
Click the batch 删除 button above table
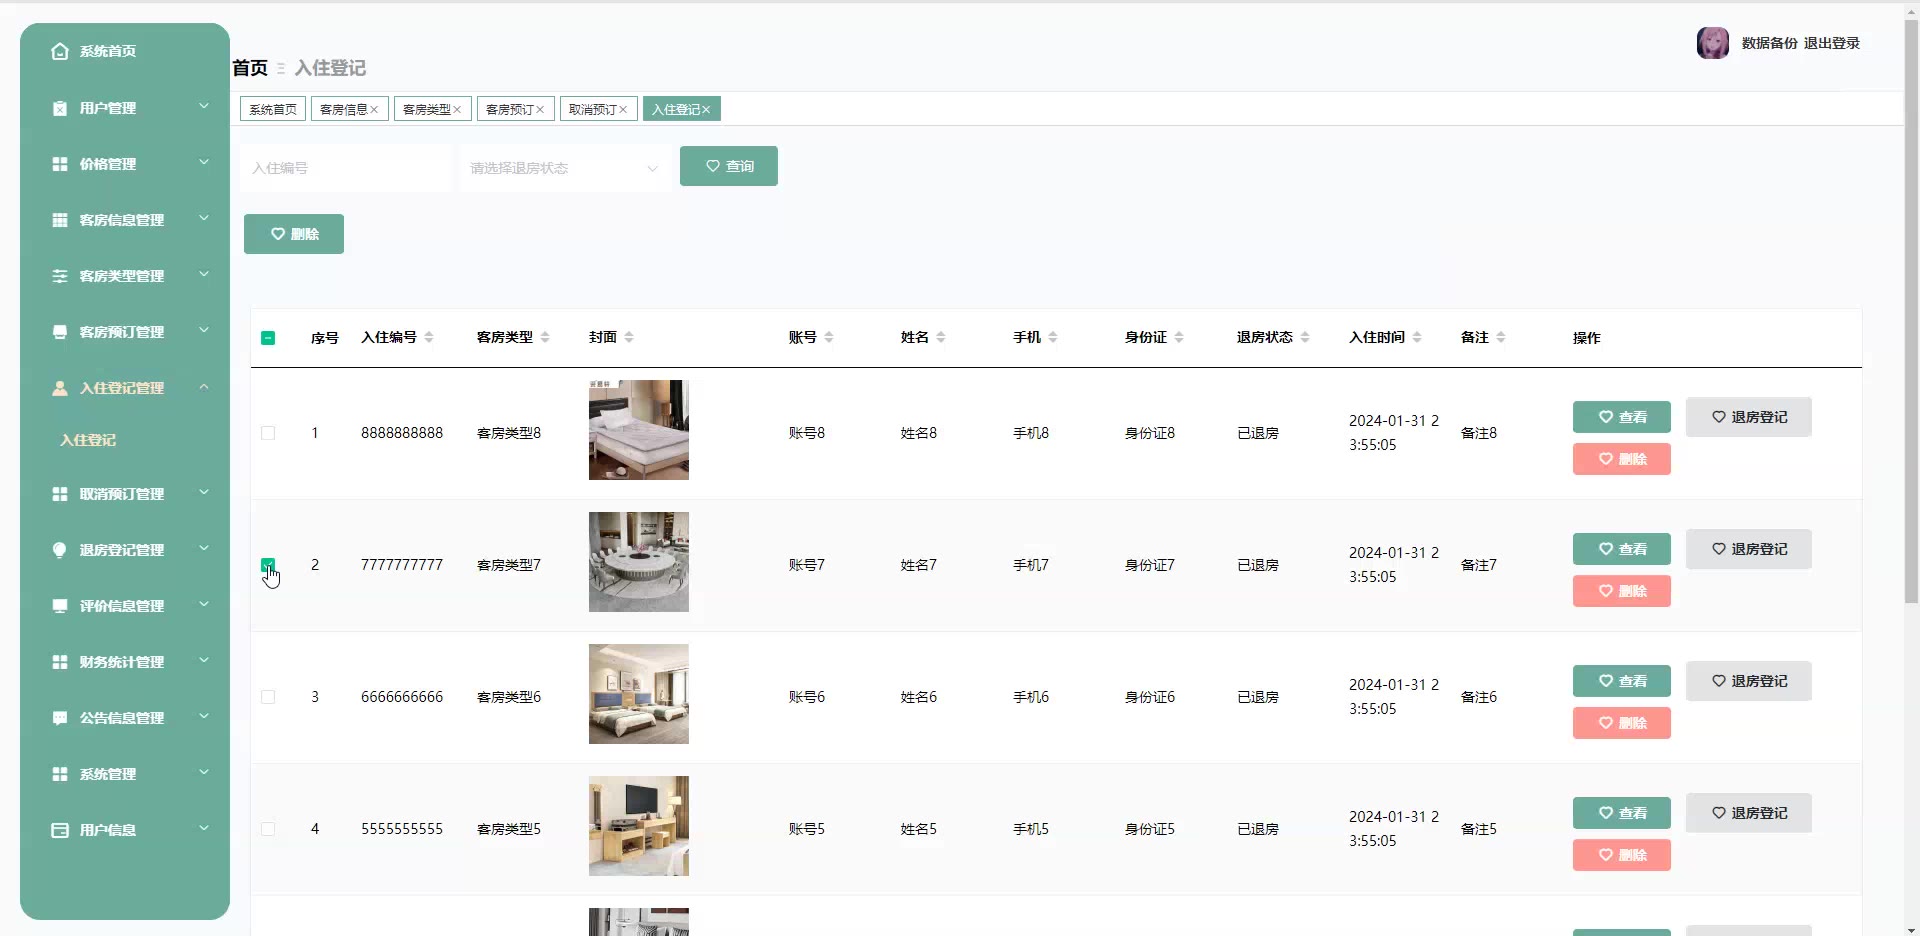[x=294, y=234]
